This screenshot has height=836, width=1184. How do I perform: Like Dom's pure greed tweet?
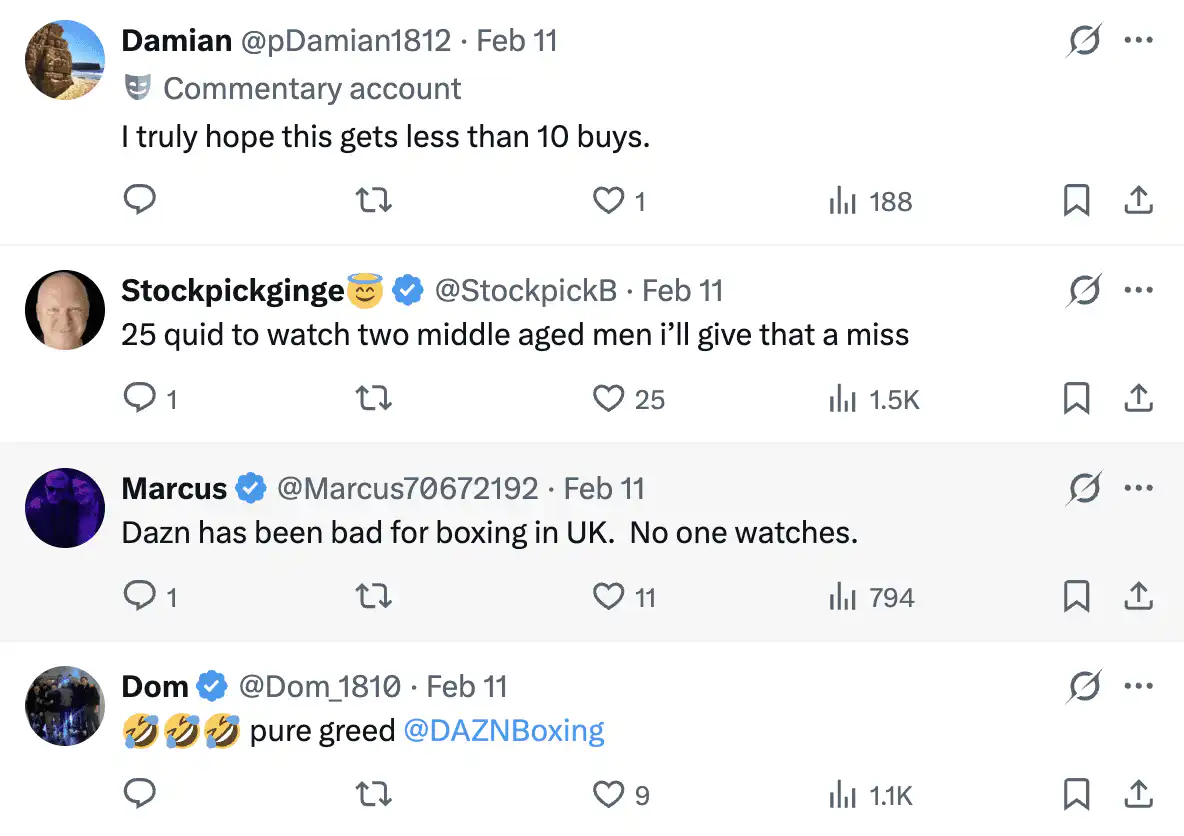pyautogui.click(x=609, y=795)
